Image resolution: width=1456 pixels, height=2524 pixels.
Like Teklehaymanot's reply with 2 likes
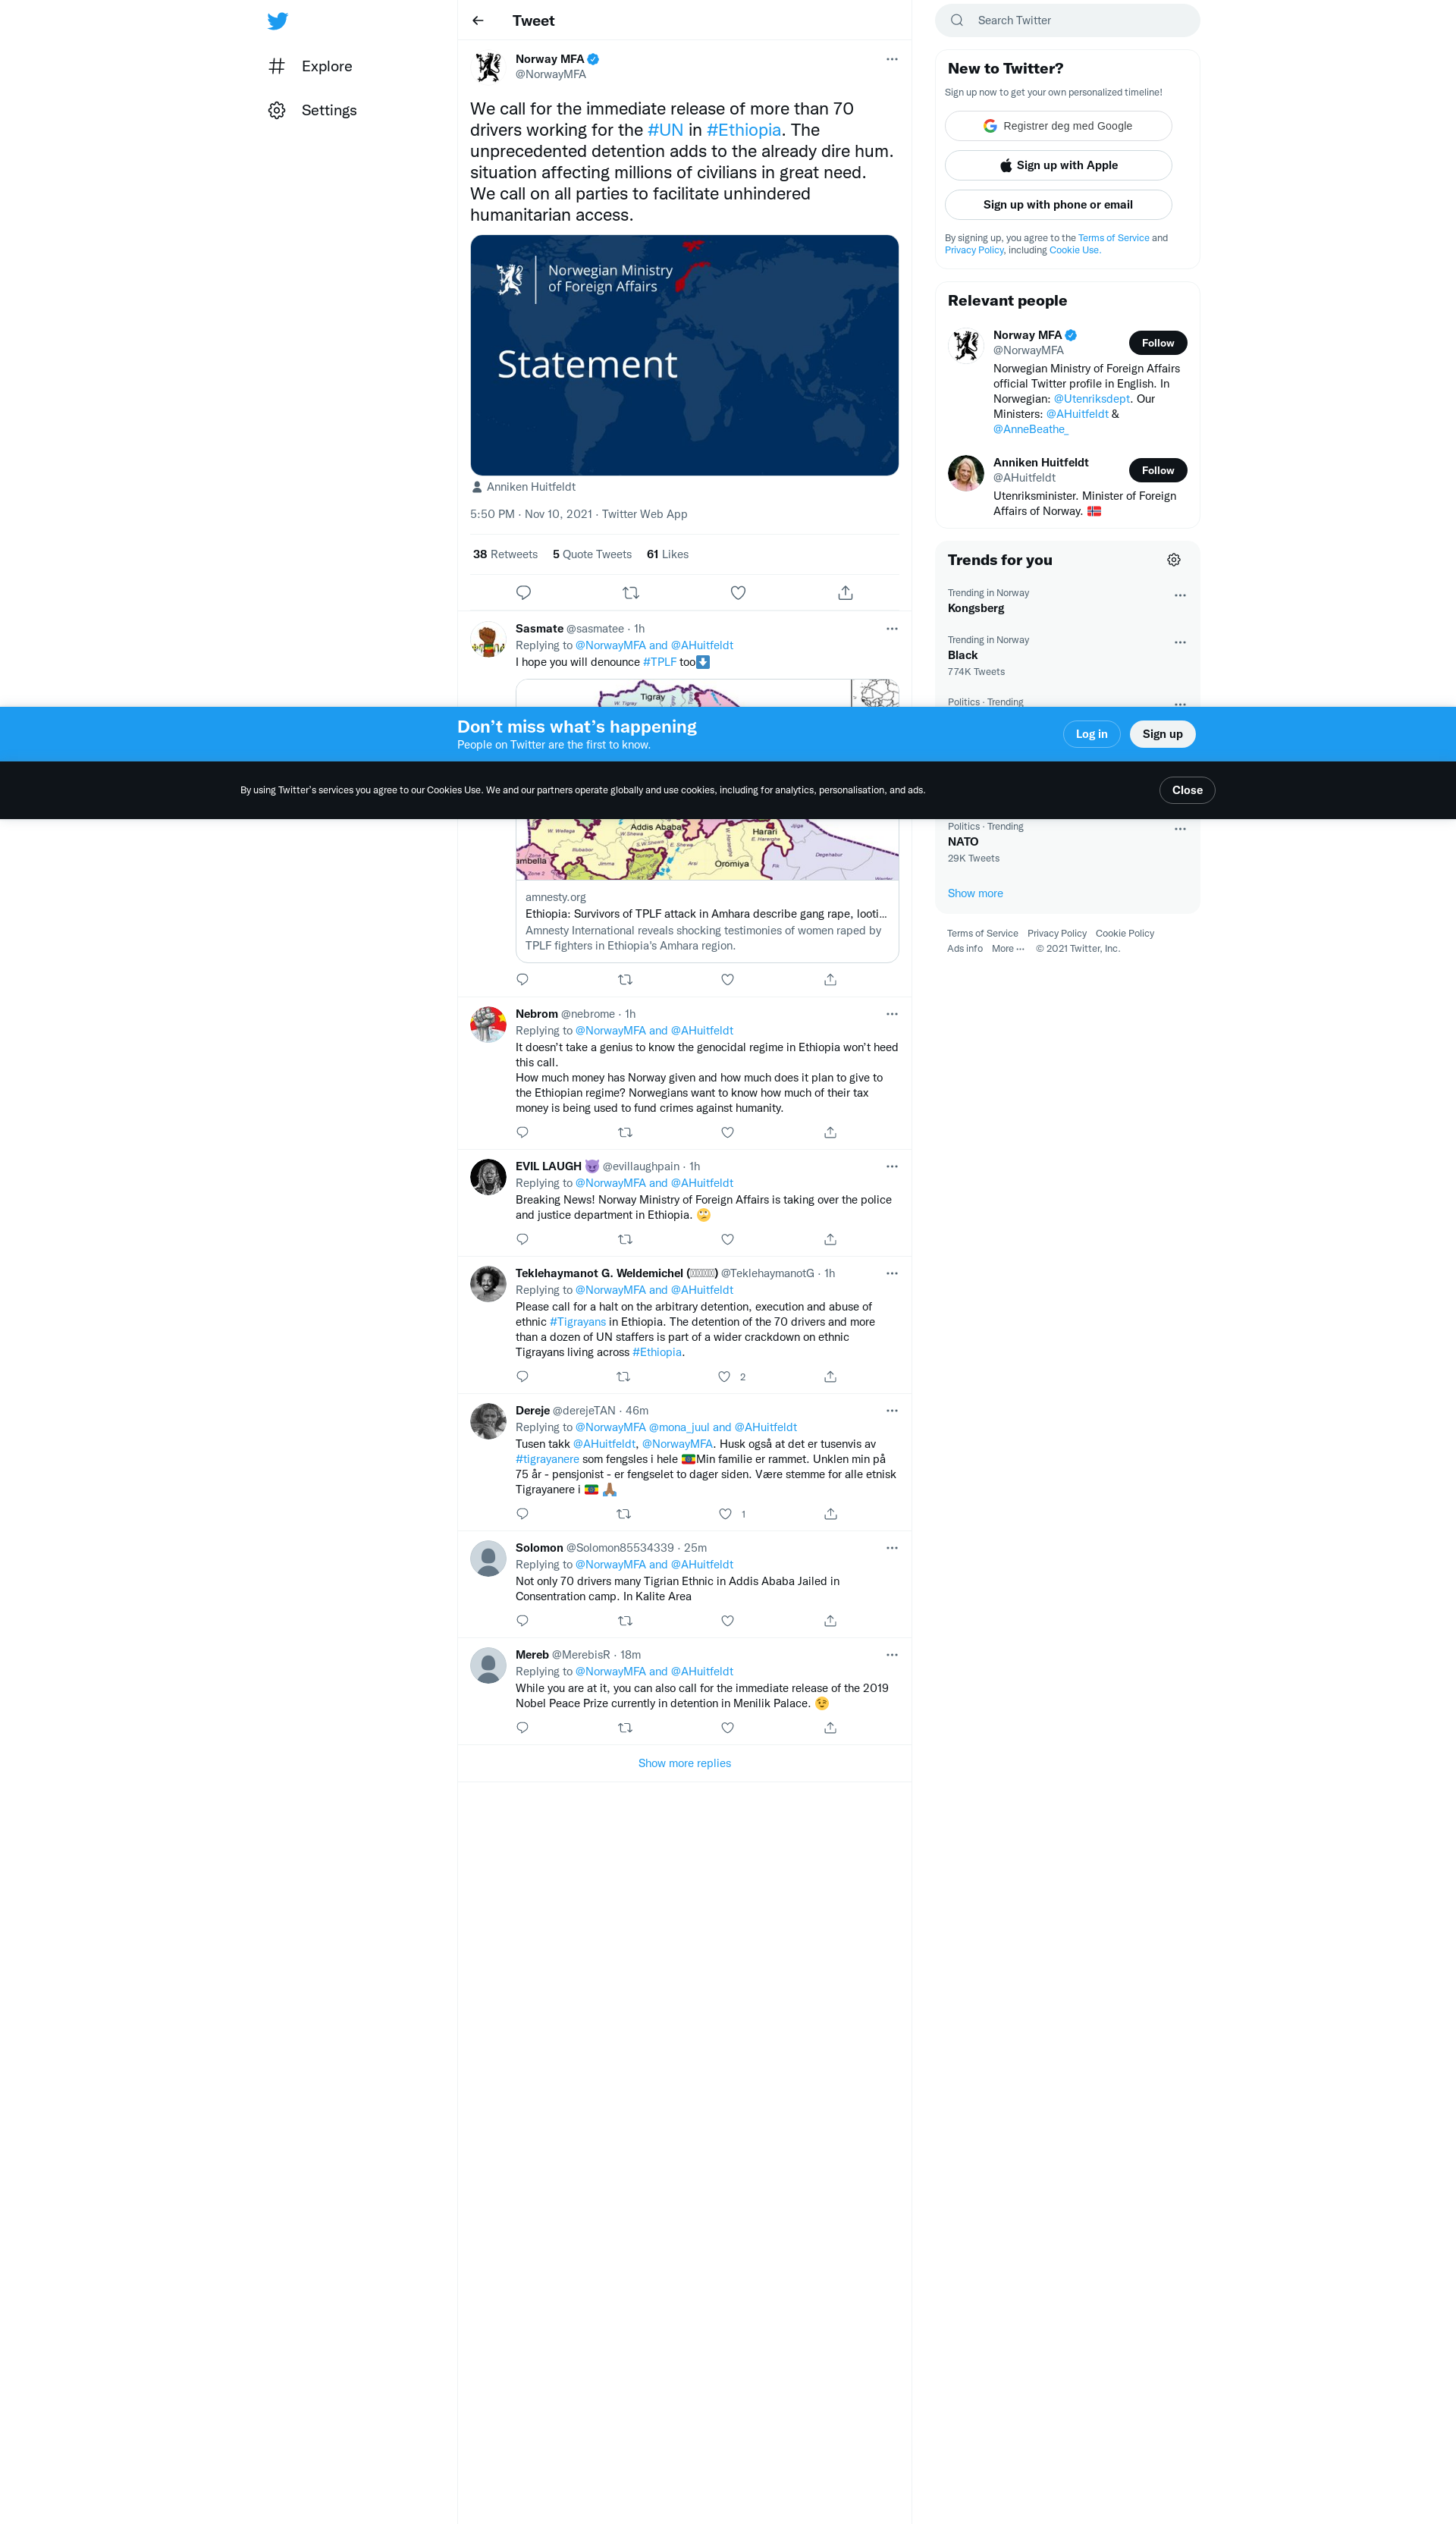tap(724, 1377)
